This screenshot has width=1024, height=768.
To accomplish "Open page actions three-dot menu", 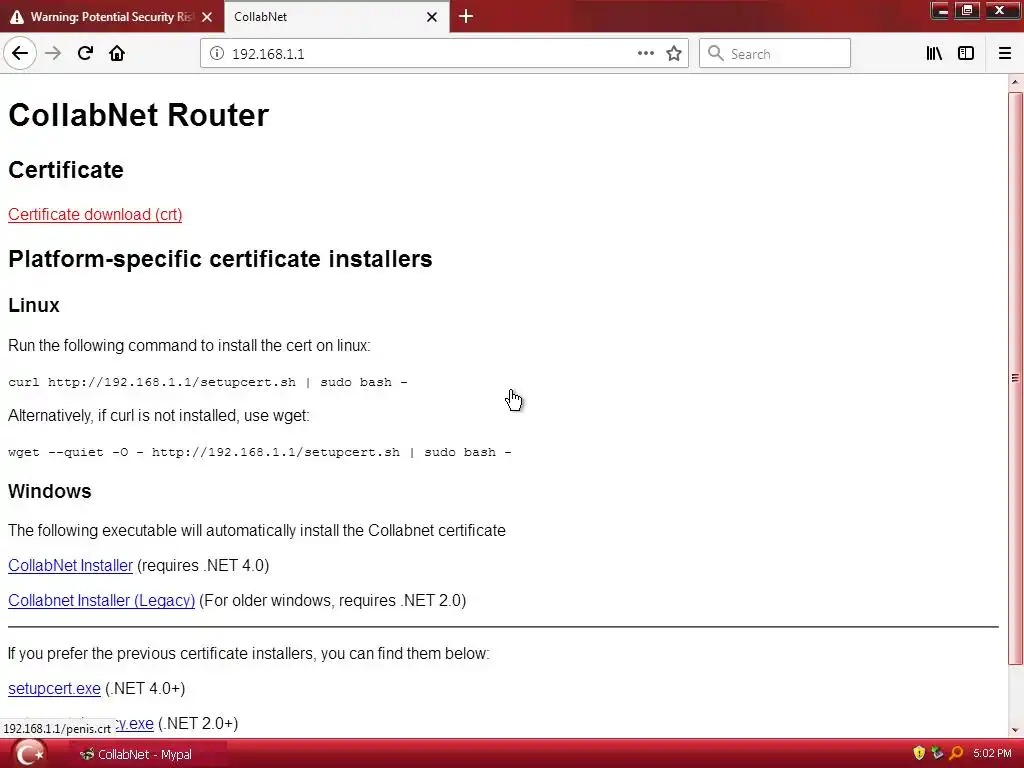I will [646, 54].
